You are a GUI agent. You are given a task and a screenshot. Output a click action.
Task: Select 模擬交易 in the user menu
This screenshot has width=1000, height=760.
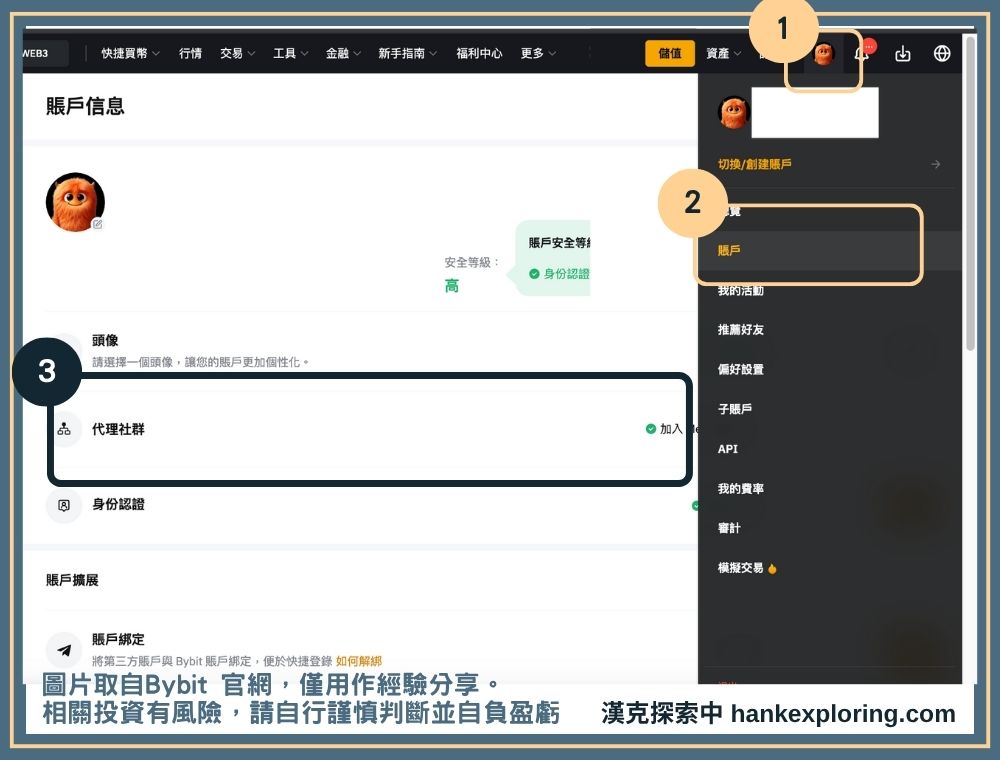[x=740, y=568]
